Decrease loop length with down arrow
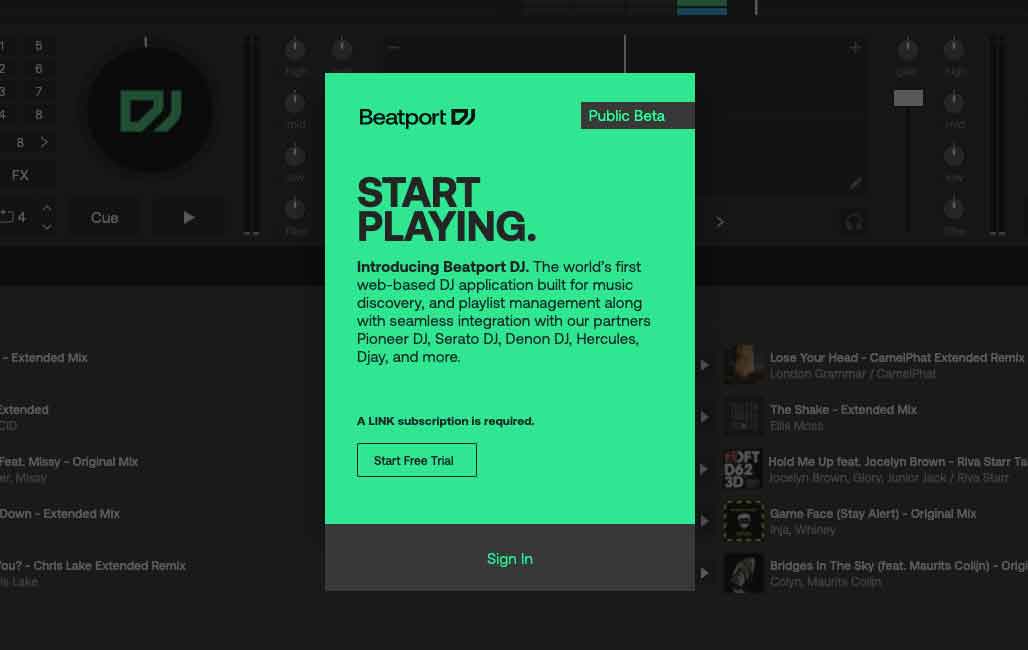 tap(47, 227)
